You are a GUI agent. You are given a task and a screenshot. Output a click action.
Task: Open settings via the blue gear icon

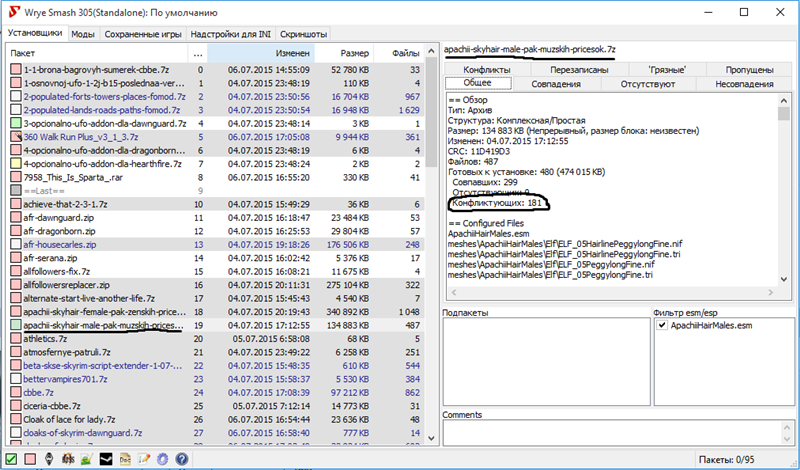coord(162,458)
